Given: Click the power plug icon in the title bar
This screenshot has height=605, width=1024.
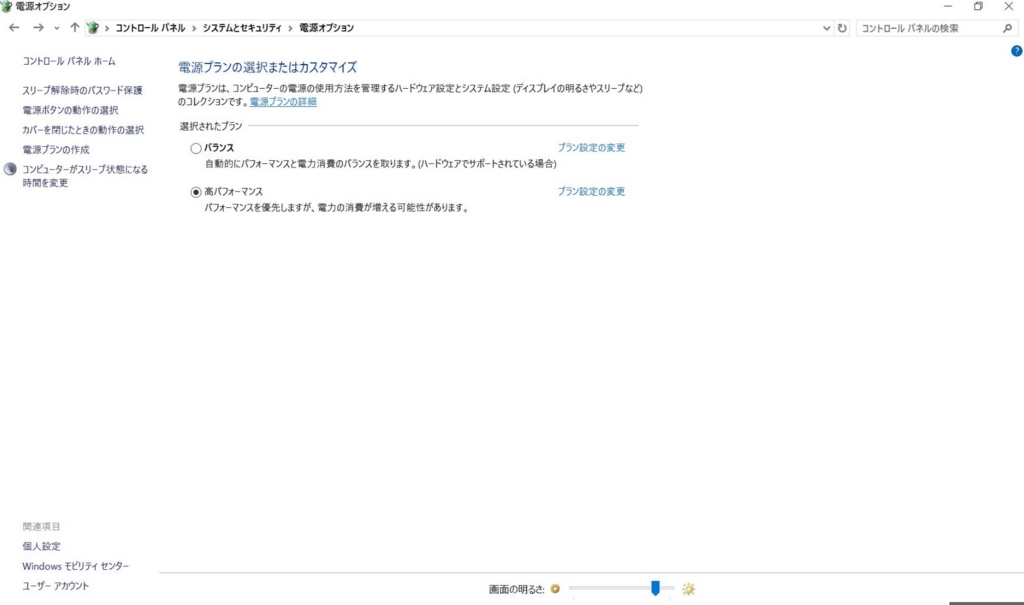Looking at the screenshot, I should 8,6.
